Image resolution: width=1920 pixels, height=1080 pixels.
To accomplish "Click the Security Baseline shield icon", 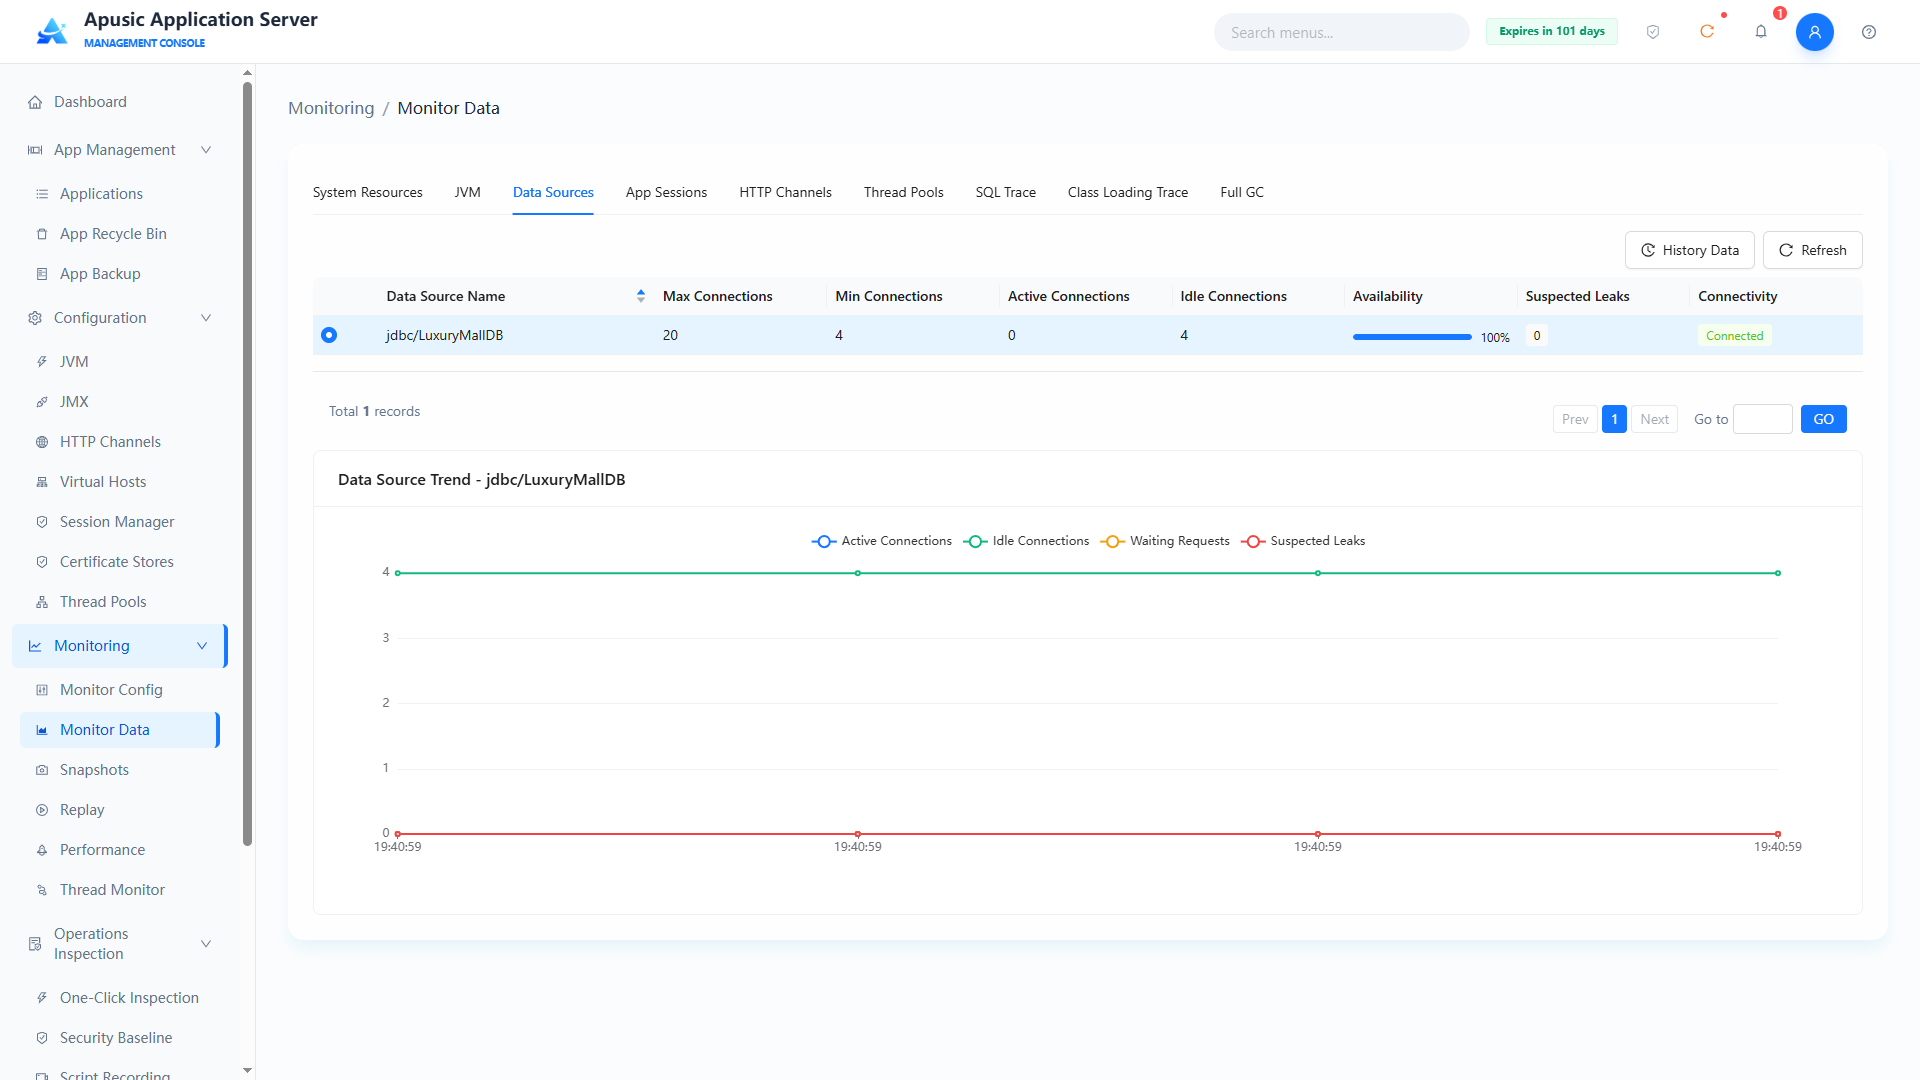I will 42,1038.
